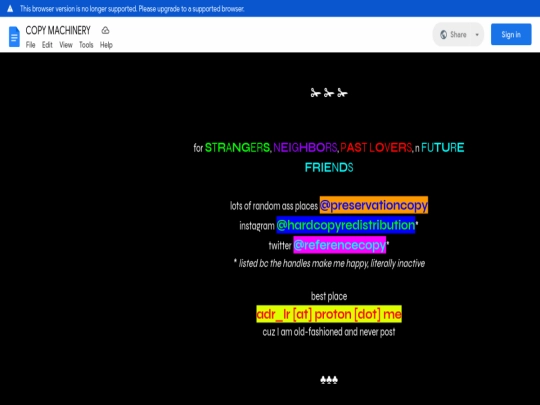Click the @preservationcopy handle

[374, 205]
